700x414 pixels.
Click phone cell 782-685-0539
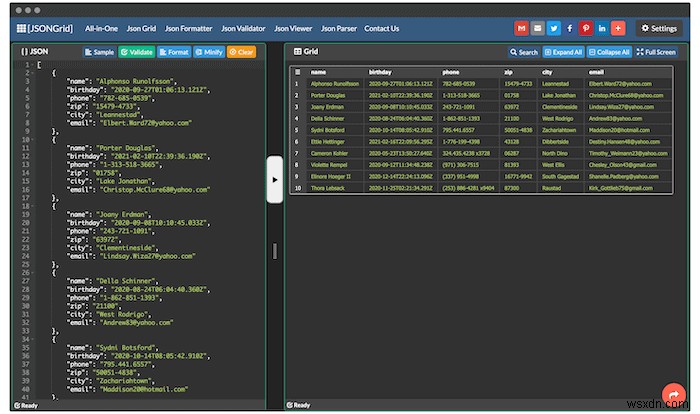tap(469, 84)
